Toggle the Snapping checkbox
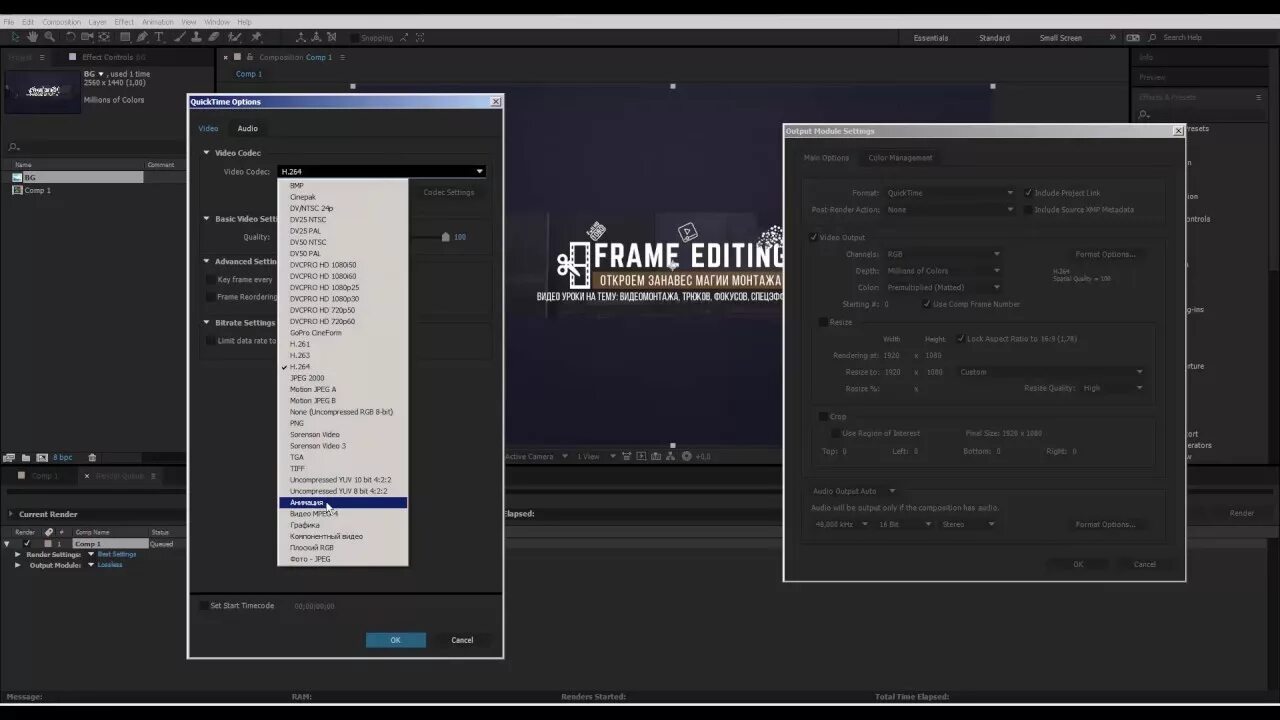The image size is (1280, 720). (355, 38)
